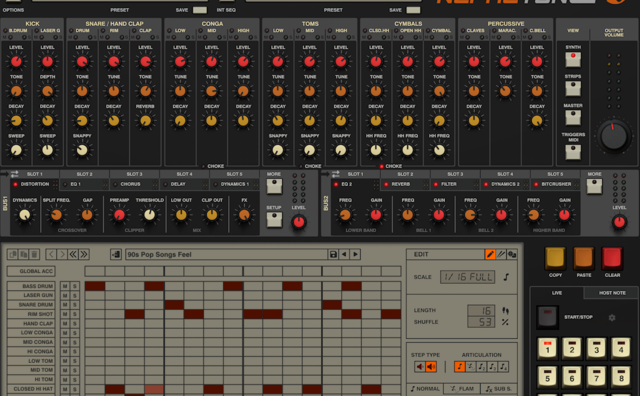Image resolution: width=640 pixels, height=396 pixels.
Task: Select the sub step 4 articulation icon
Action: [x=504, y=367]
